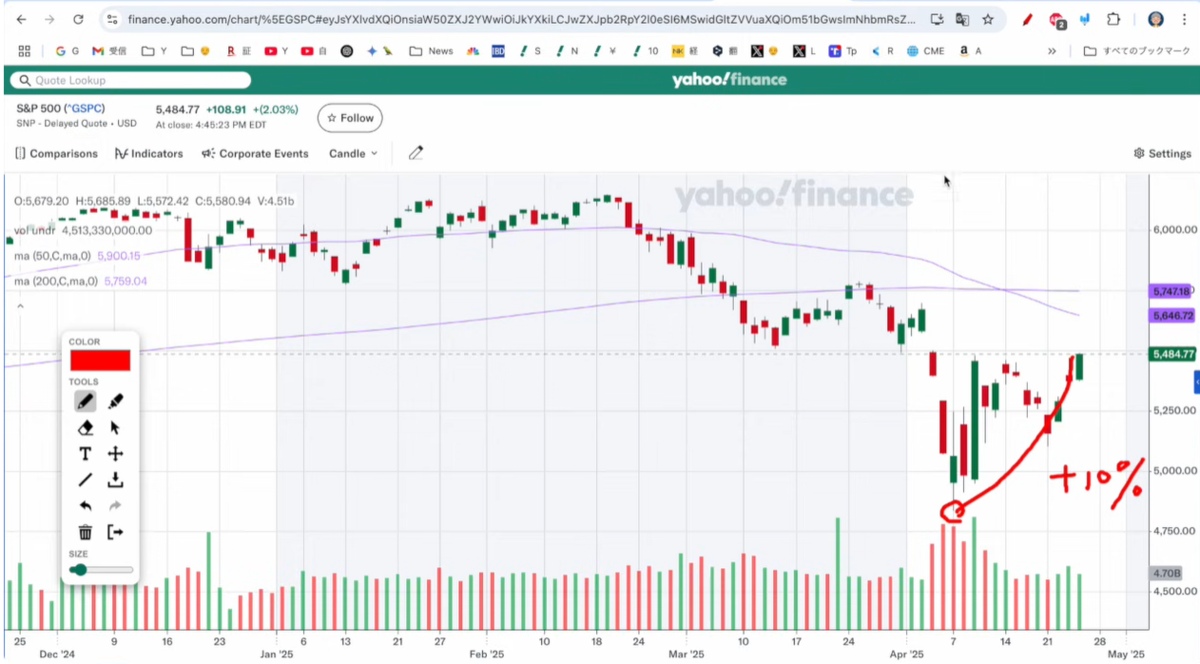The image size is (1200, 664).
Task: Click the redo arrow in tools panel
Action: coord(116,506)
